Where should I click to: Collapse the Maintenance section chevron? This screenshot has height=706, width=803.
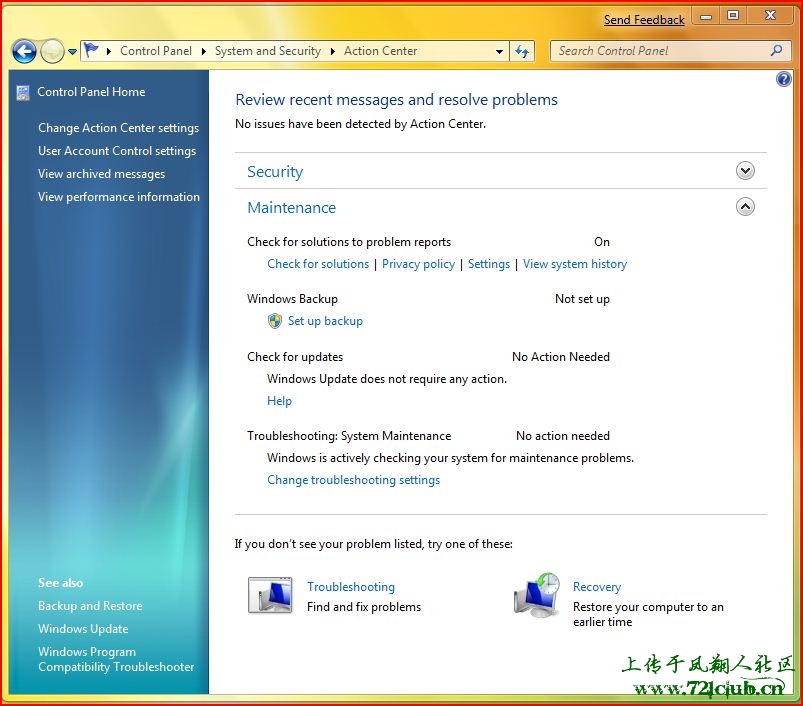[745, 207]
